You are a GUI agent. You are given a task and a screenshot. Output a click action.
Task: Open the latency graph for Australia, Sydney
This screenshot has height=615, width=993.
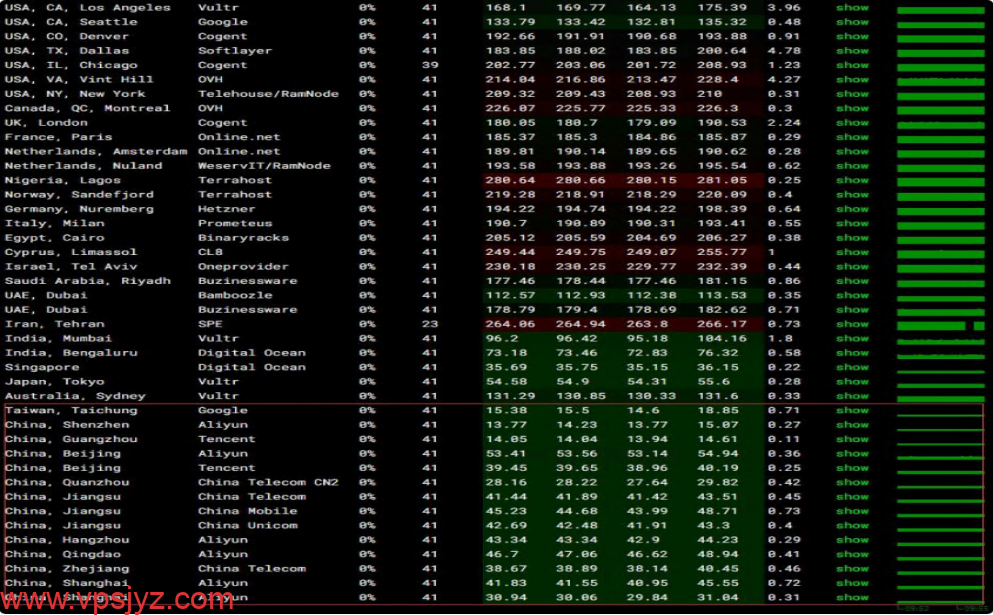940,398
